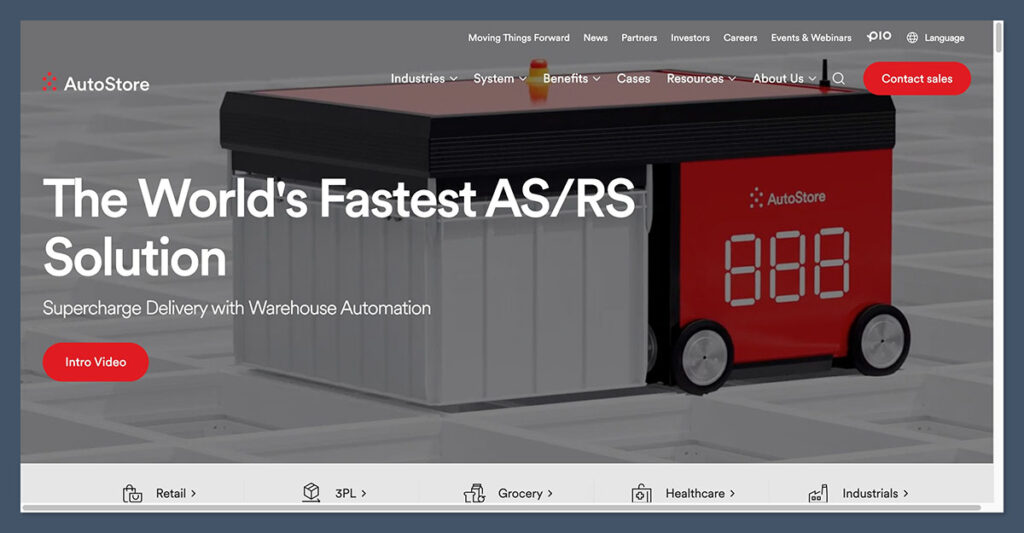Open the Industrials industry link

pyautogui.click(x=875, y=493)
